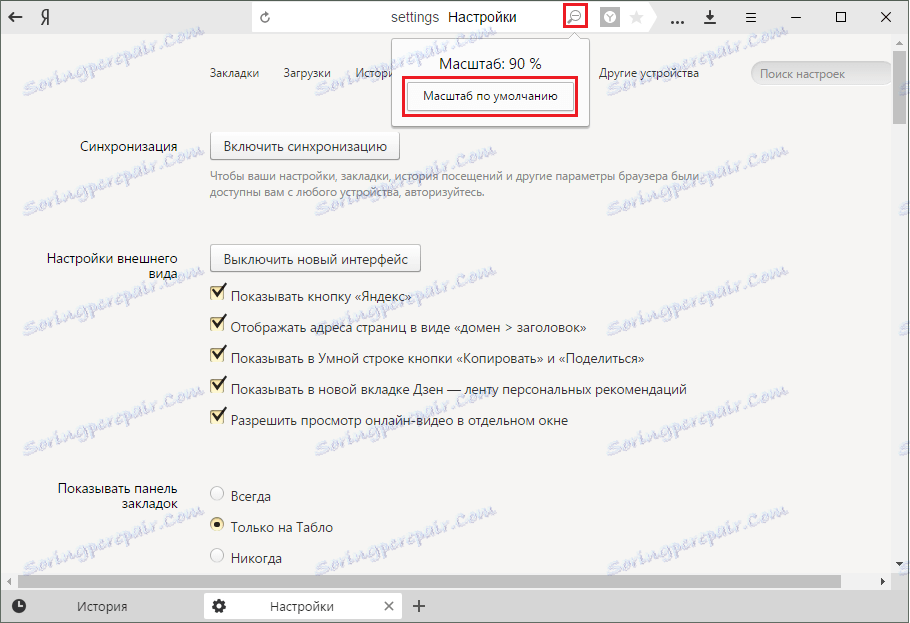
Task: Click the Protect Y shield icon
Action: click(609, 17)
